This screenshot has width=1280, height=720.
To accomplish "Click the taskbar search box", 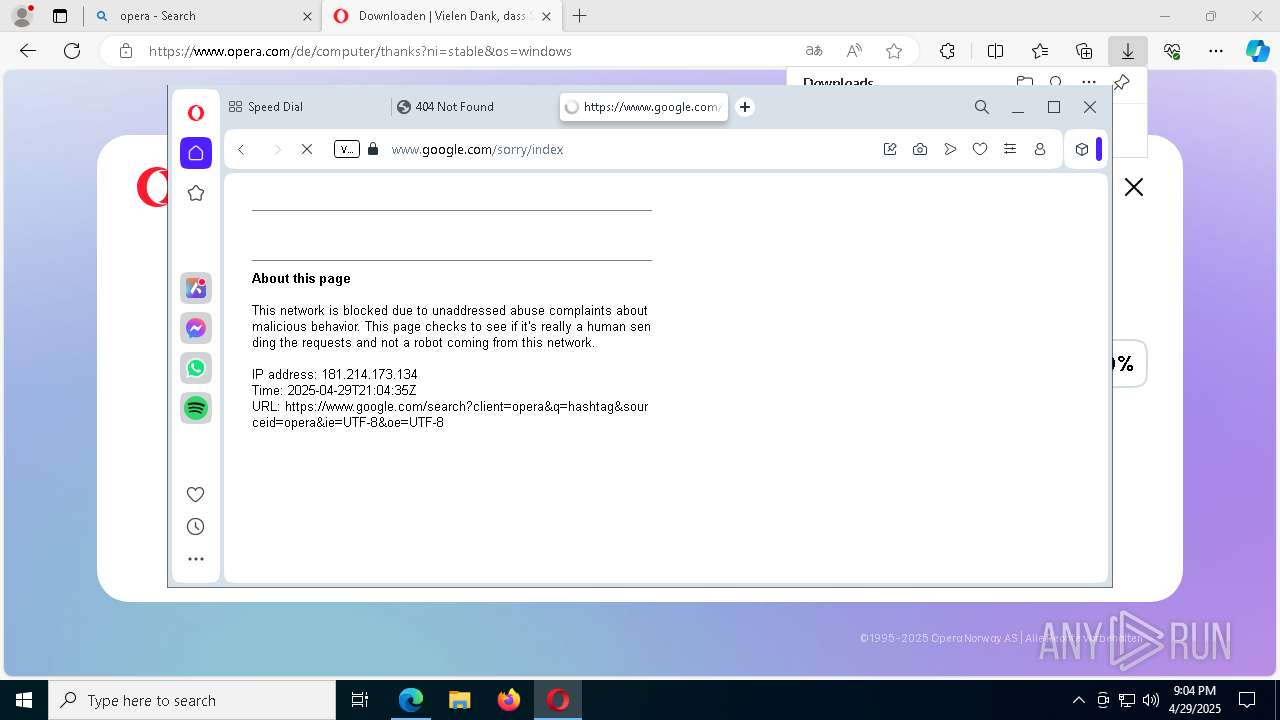I will tap(192, 700).
